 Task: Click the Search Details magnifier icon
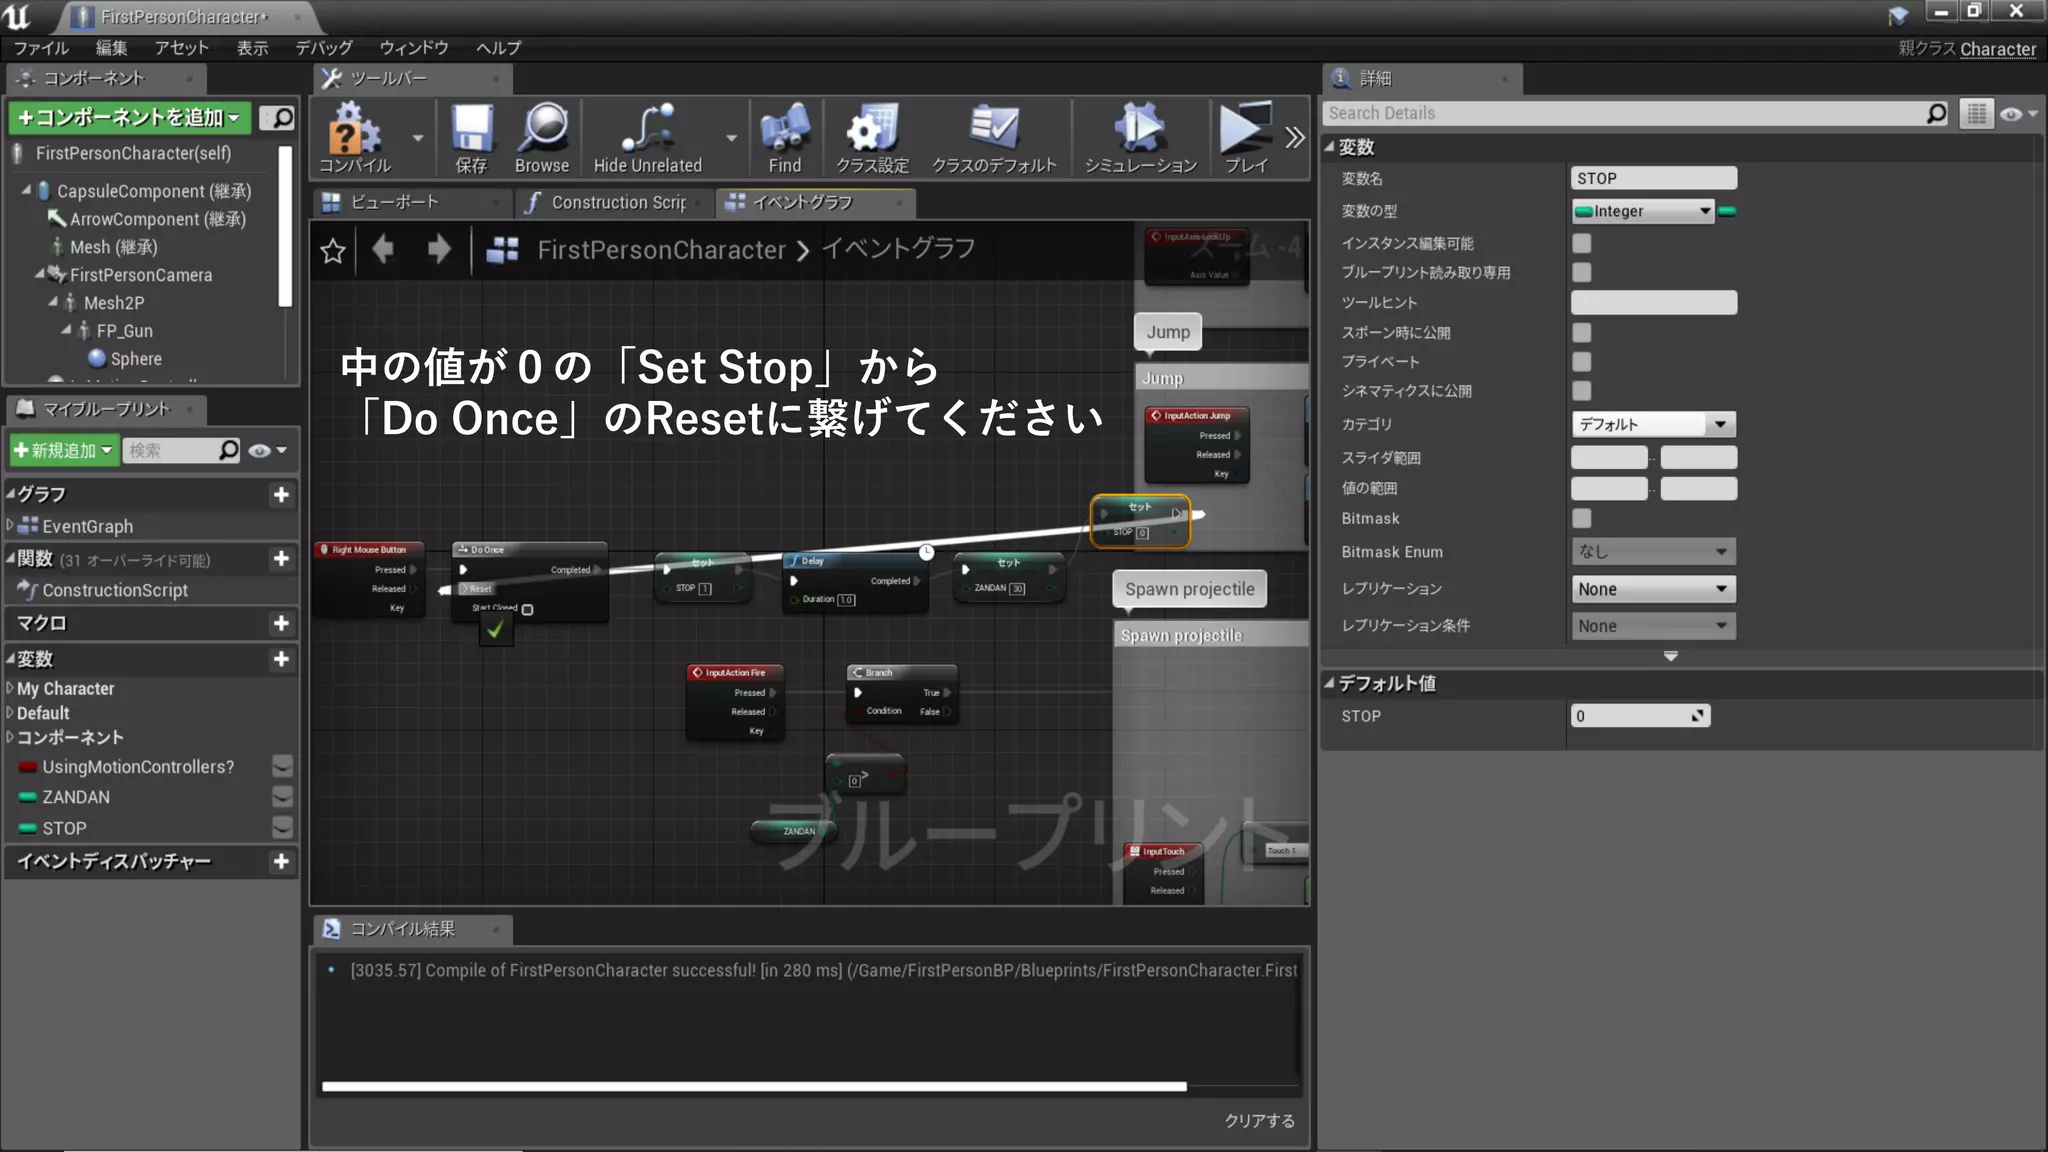(x=1937, y=113)
